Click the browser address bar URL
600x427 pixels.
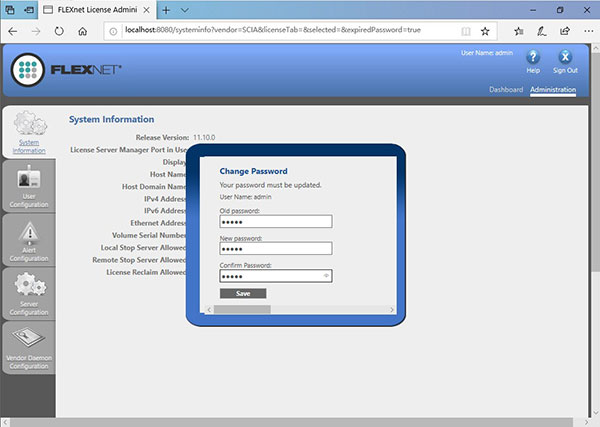coord(273,30)
